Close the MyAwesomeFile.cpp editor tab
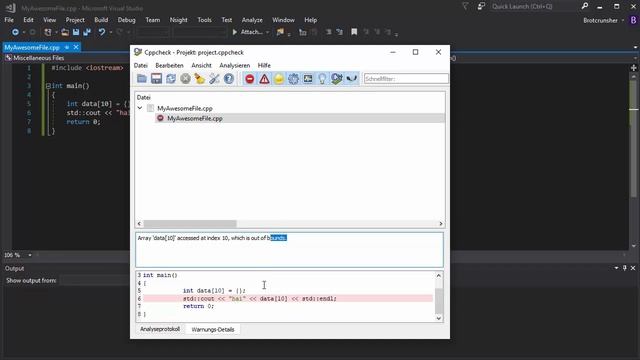The height and width of the screenshot is (360, 640). pyautogui.click(x=76, y=47)
